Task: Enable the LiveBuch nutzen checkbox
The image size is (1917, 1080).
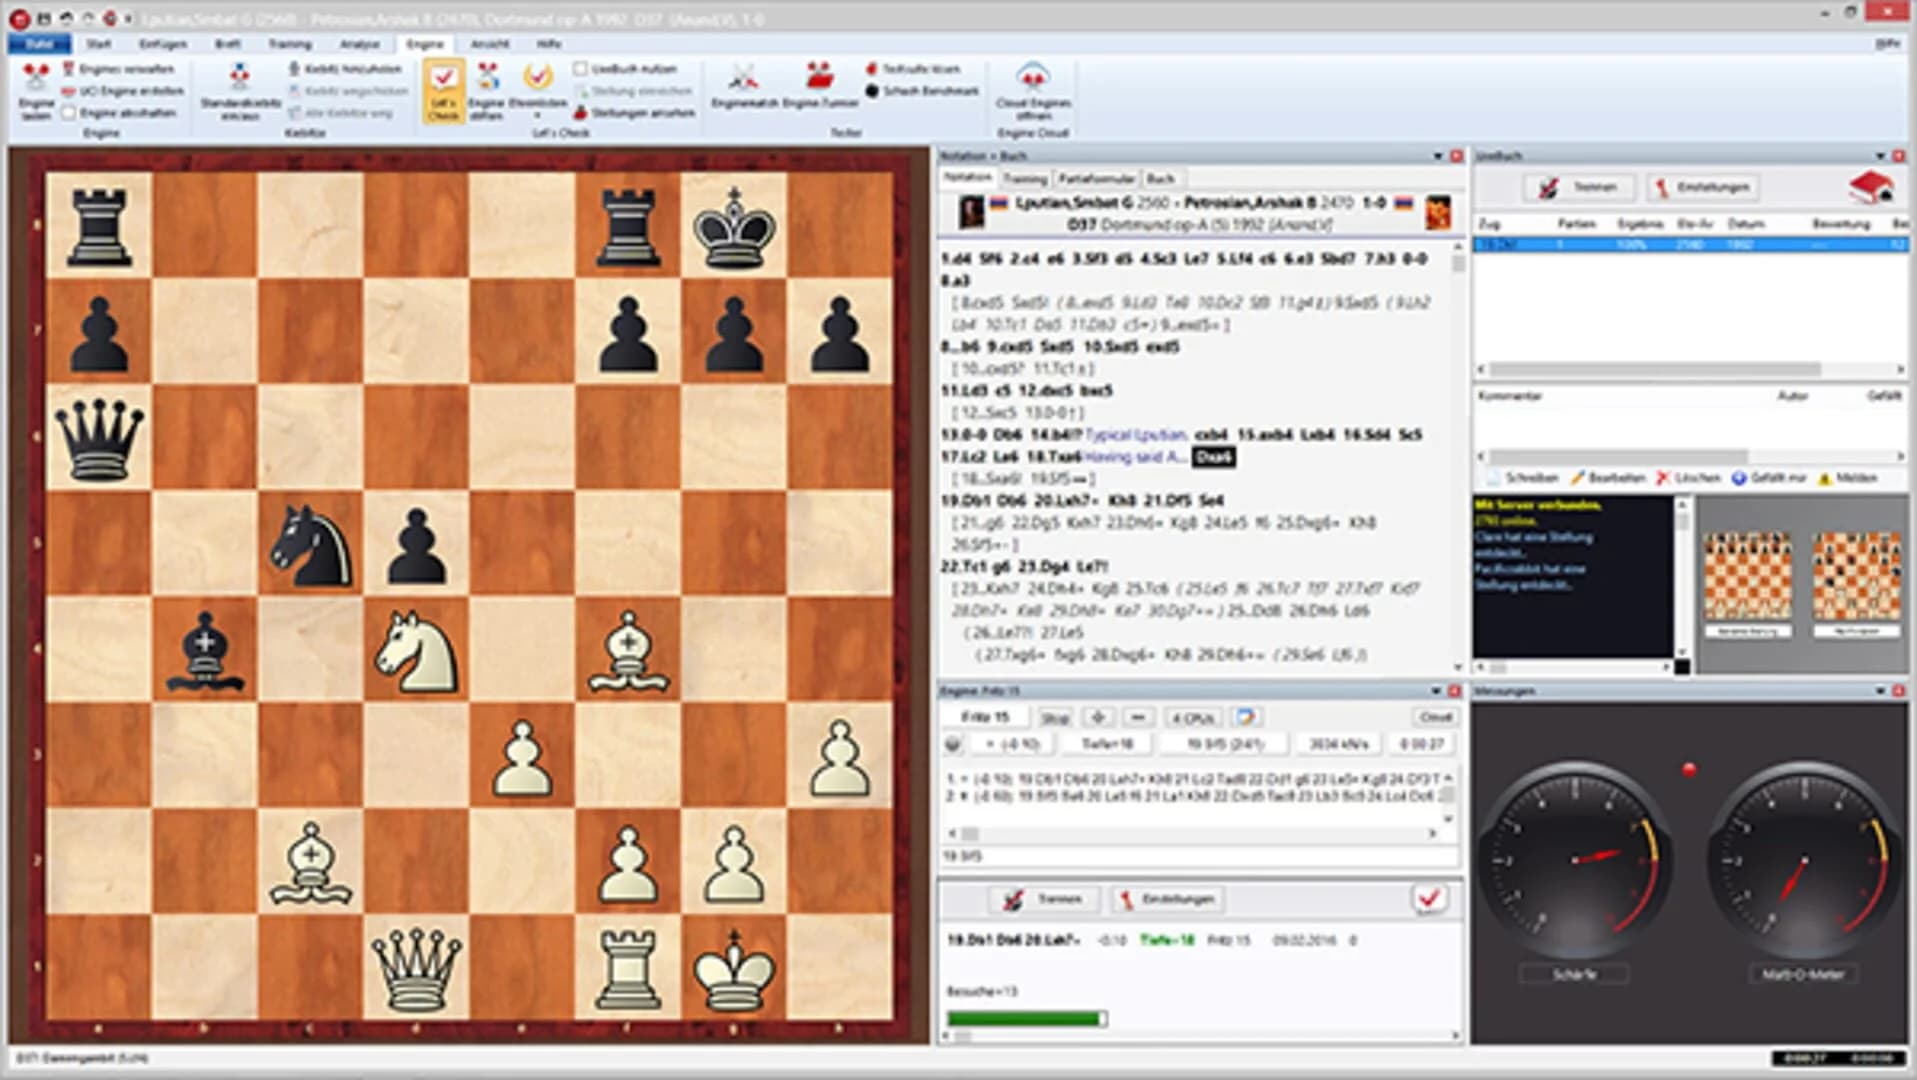Action: click(x=582, y=68)
